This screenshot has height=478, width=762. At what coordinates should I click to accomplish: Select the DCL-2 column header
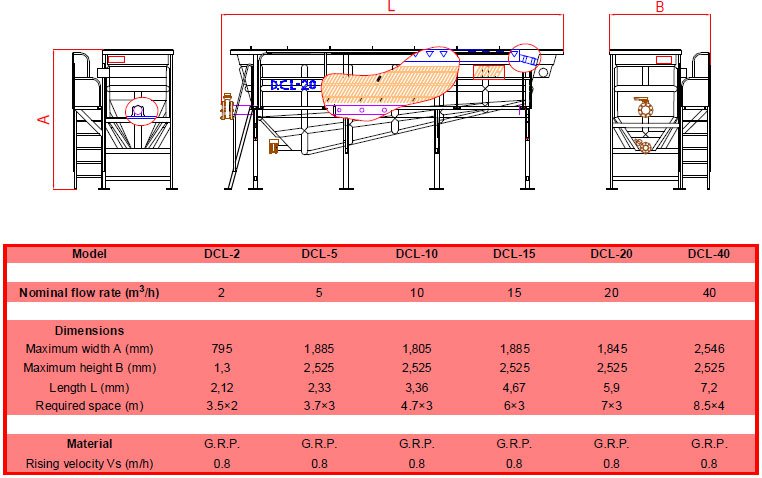coord(222,254)
